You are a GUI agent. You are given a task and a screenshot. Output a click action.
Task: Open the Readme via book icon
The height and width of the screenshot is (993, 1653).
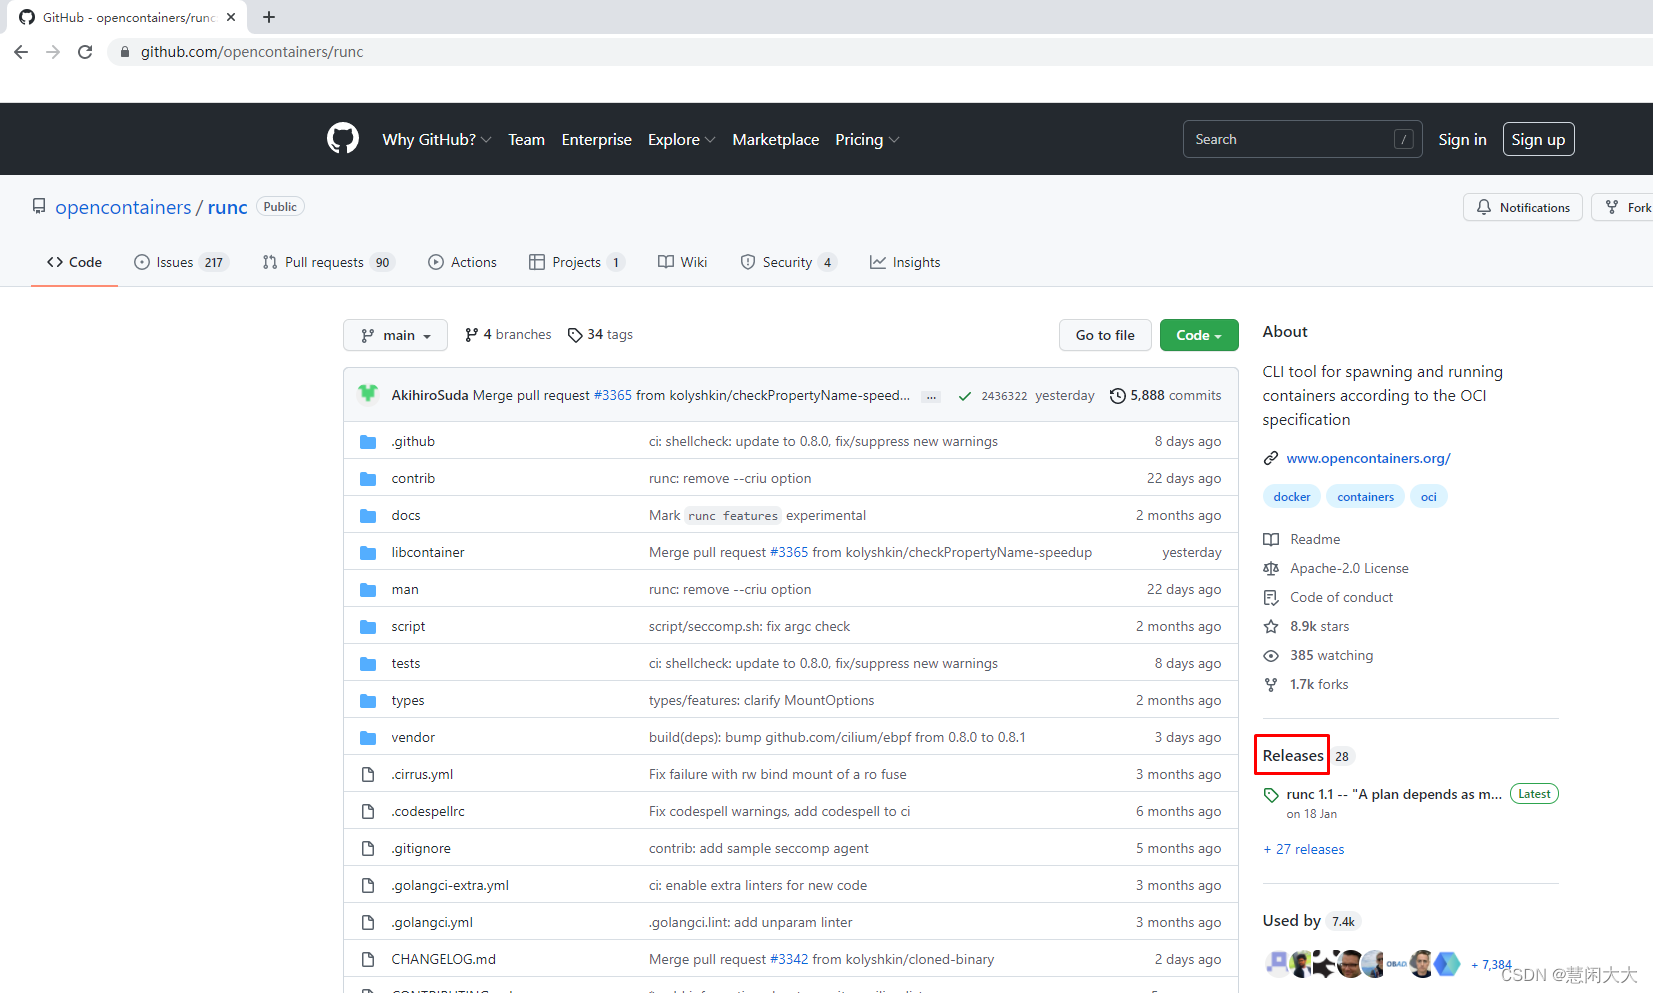tap(1271, 539)
